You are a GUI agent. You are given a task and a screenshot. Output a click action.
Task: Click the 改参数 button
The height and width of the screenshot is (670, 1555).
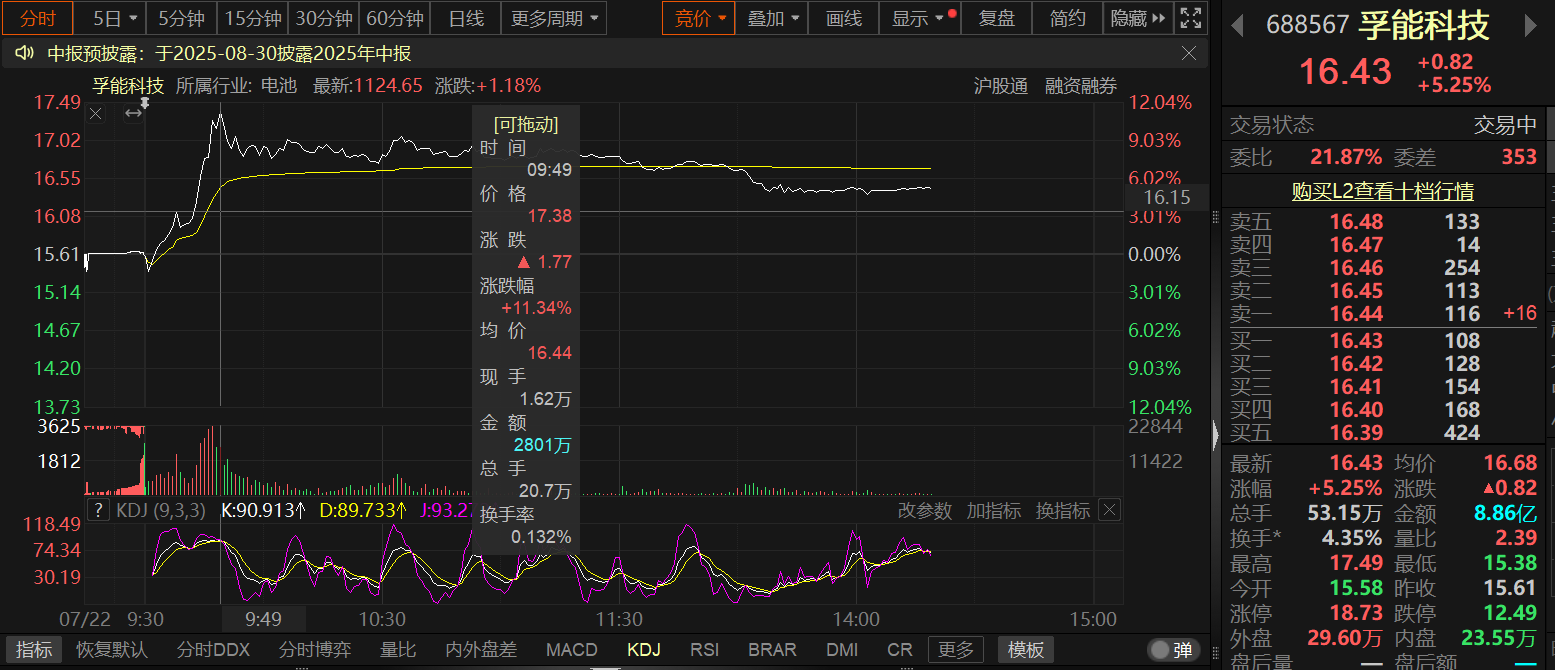pos(925,511)
